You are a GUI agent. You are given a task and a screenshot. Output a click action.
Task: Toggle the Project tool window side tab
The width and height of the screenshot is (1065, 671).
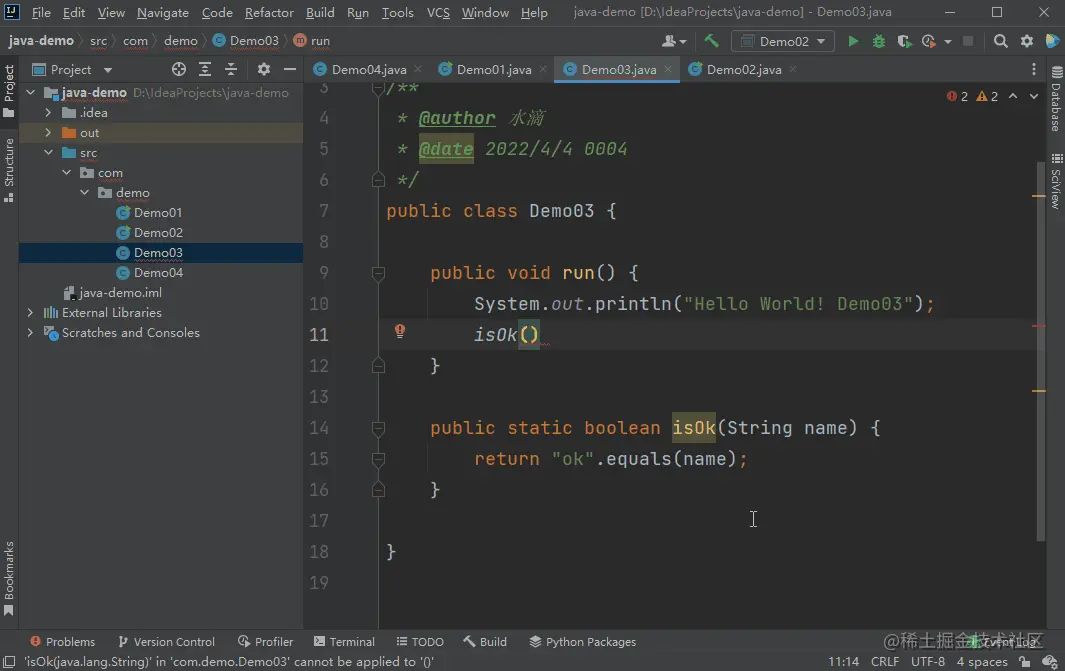[9, 91]
